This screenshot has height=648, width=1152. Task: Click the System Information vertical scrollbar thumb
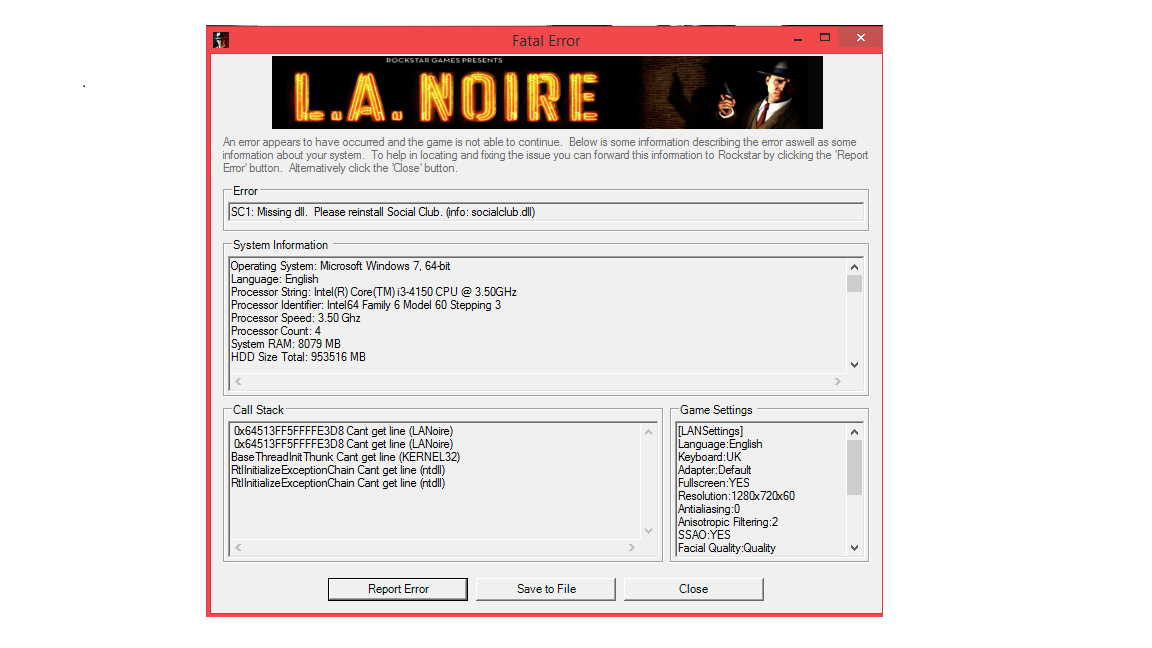854,284
